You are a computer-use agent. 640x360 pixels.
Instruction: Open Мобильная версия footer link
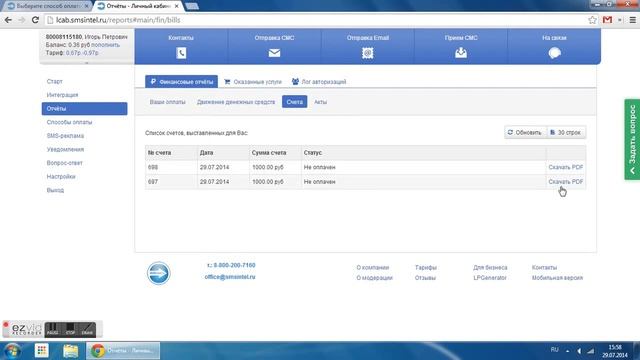point(557,278)
